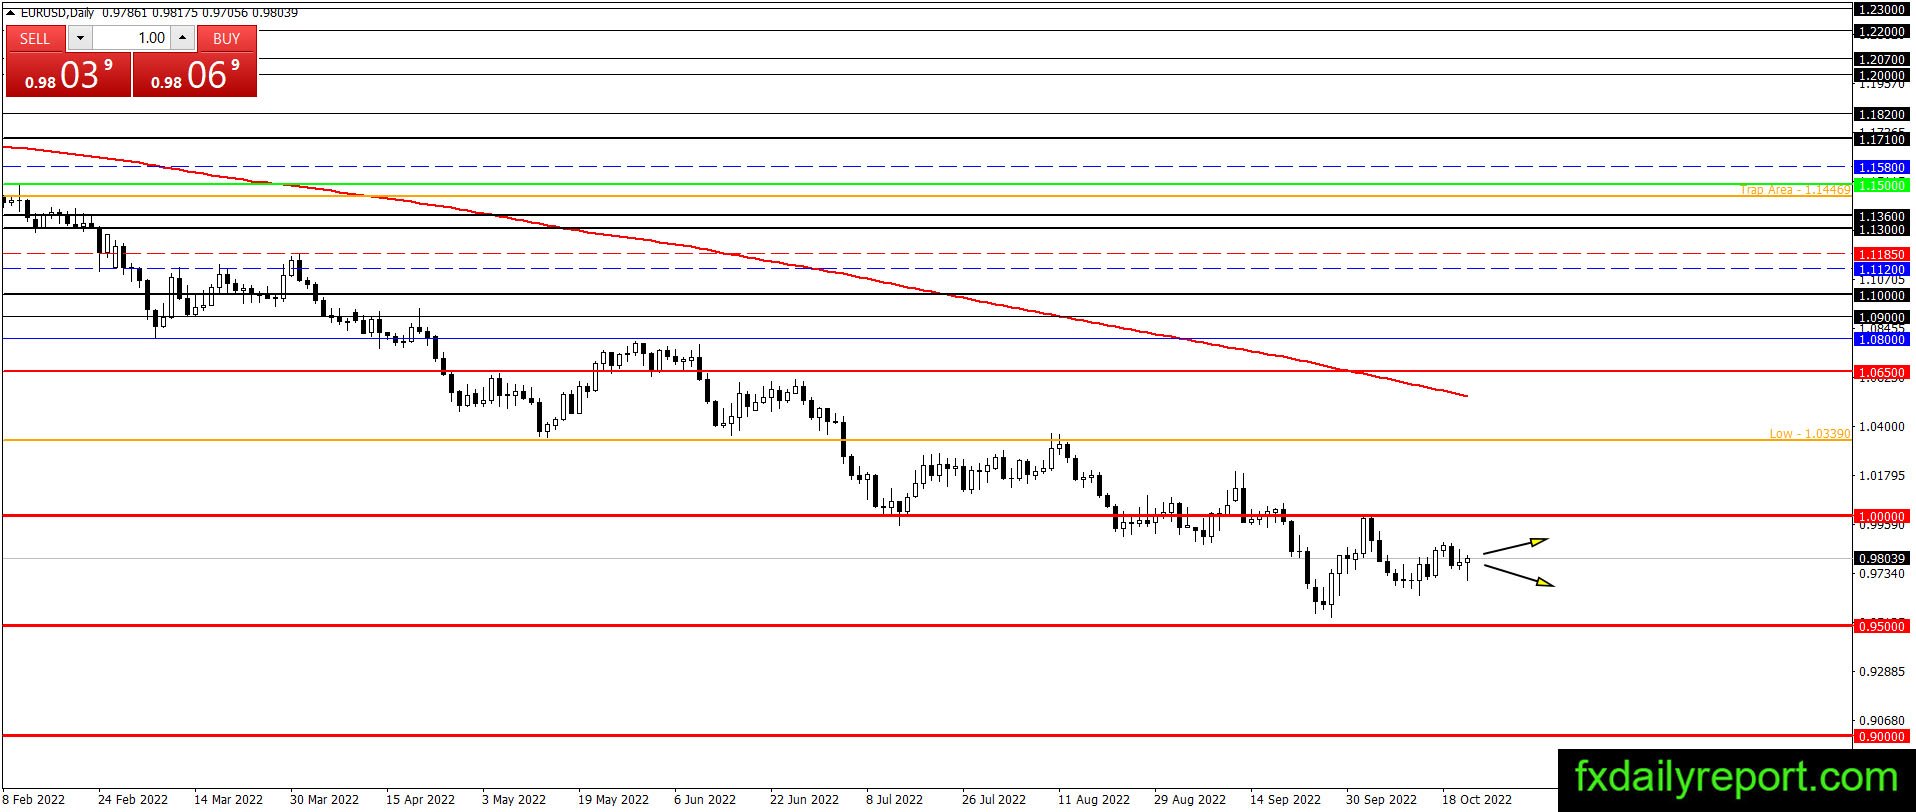
Task: Select the red 1.00000 price label
Action: pos(1881,517)
